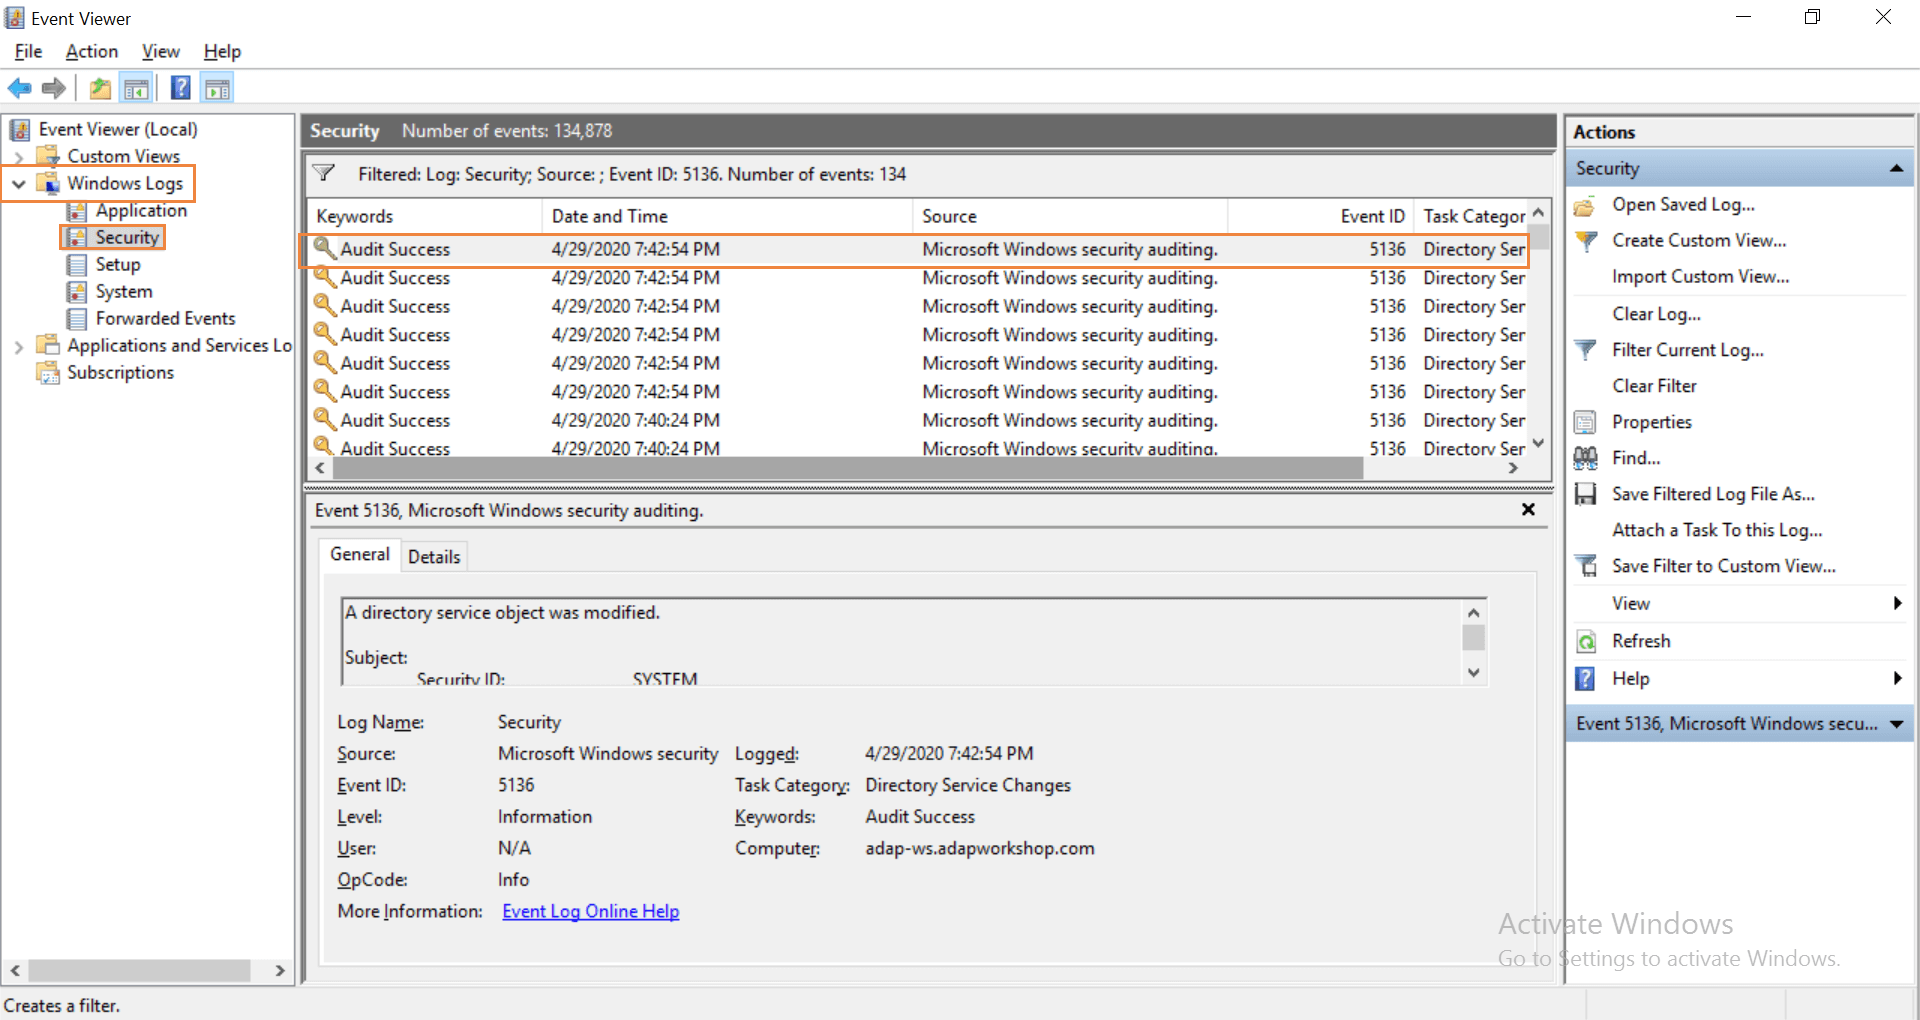The width and height of the screenshot is (1920, 1020).
Task: Click the description box scroll up arrow
Action: (1473, 612)
